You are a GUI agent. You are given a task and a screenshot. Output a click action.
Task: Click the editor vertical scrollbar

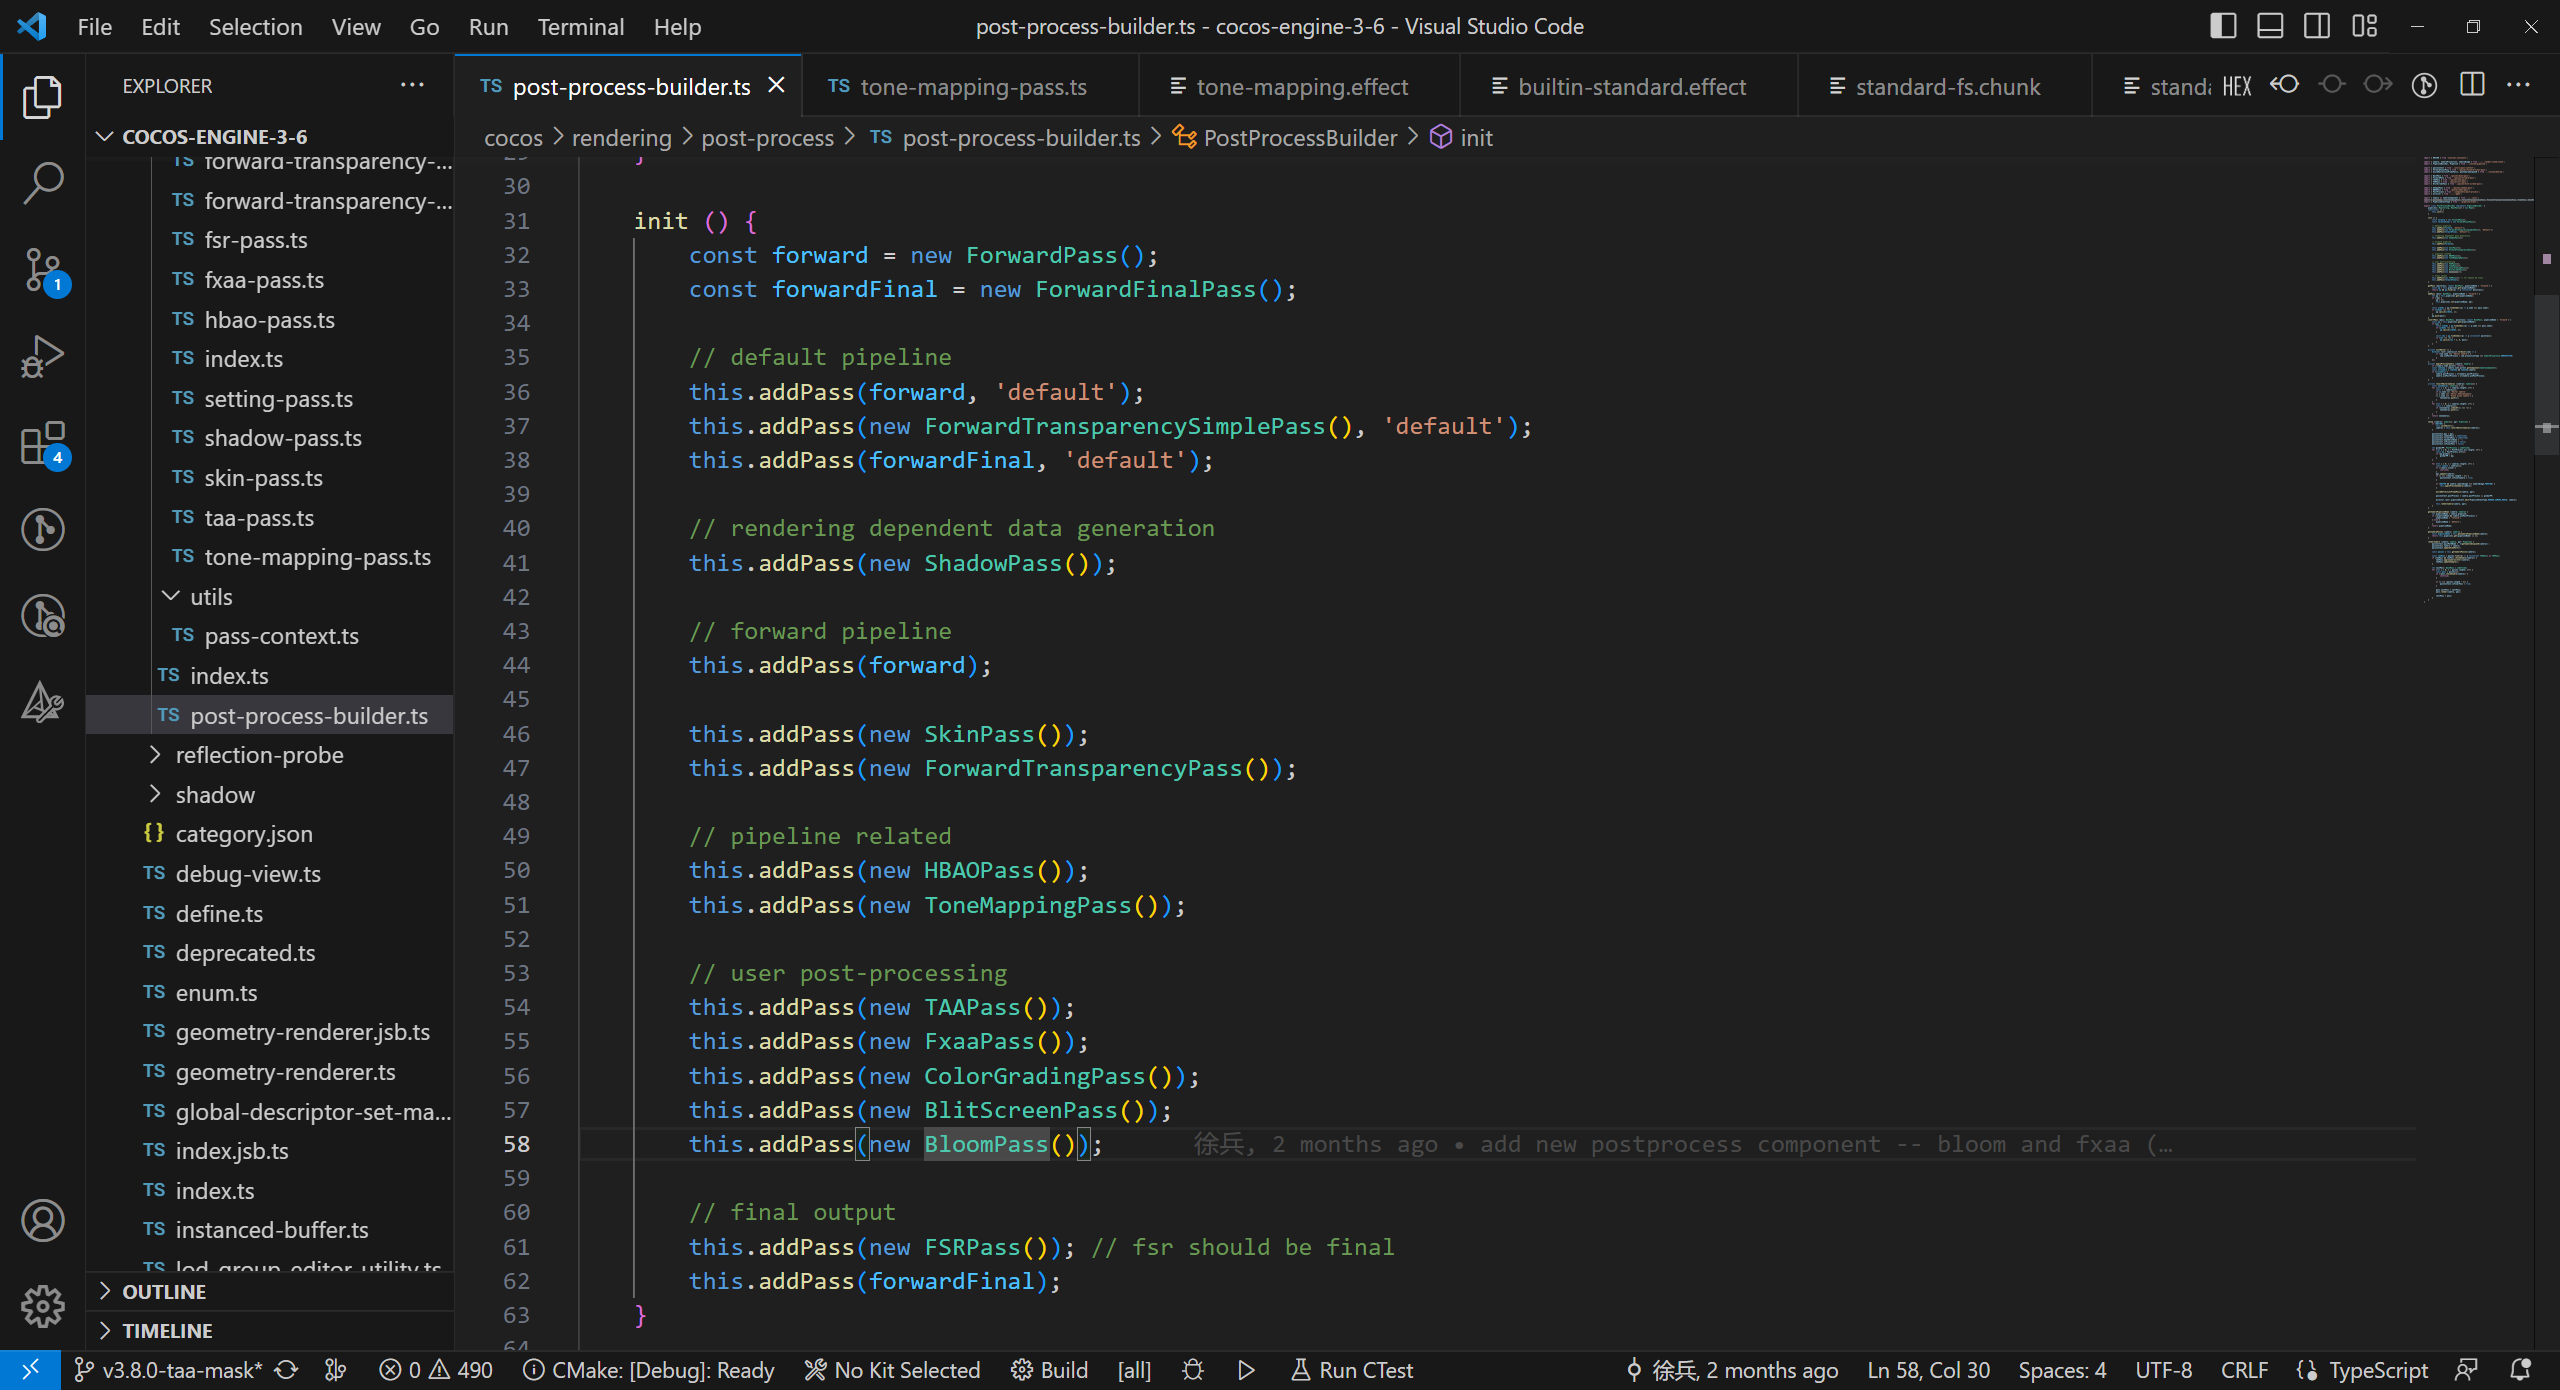click(2546, 375)
